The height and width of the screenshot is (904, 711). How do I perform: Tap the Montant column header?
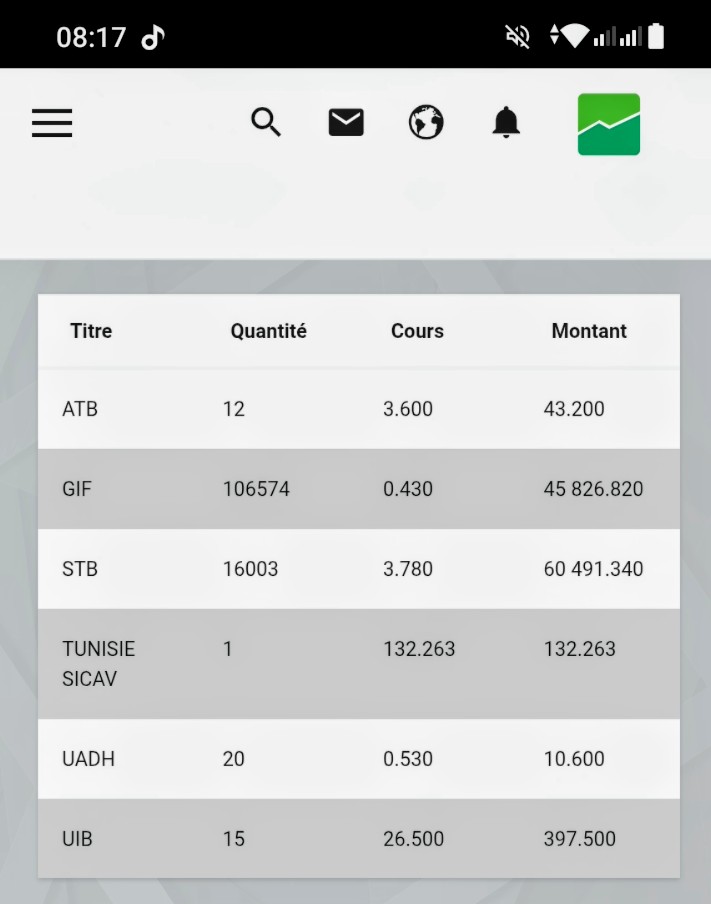pos(589,331)
